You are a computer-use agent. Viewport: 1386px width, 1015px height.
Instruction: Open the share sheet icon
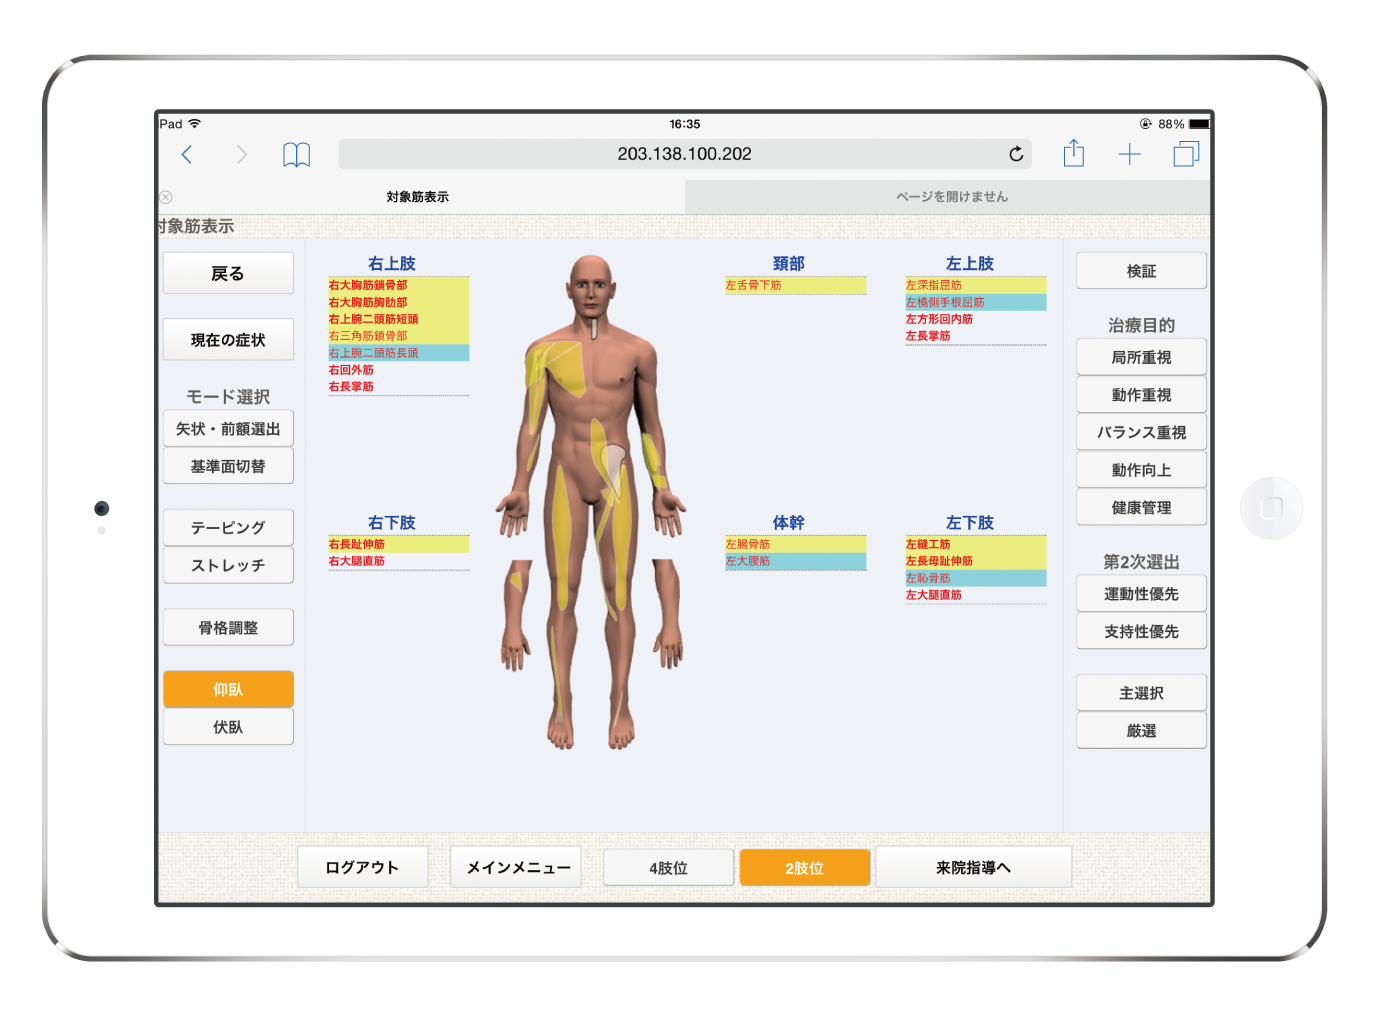pyautogui.click(x=1073, y=154)
